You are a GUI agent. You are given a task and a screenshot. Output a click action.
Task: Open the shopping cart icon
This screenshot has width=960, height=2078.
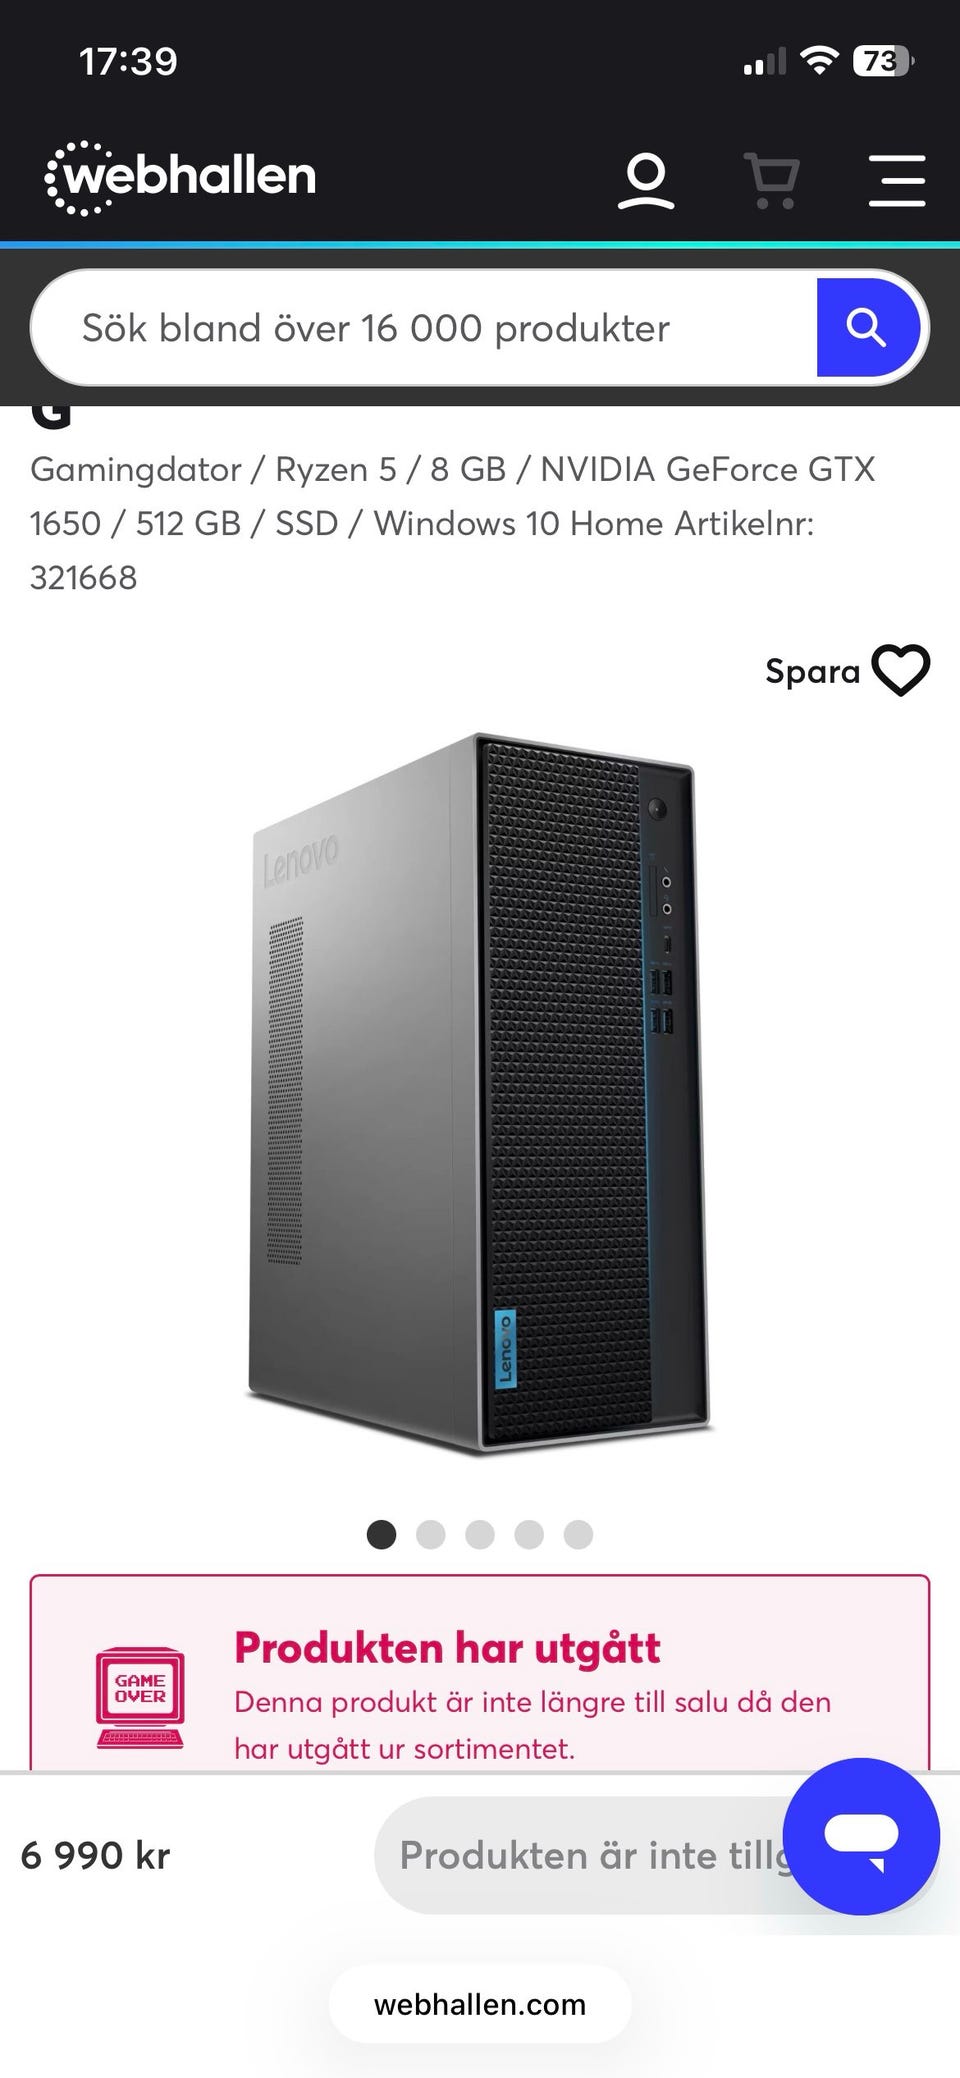771,181
